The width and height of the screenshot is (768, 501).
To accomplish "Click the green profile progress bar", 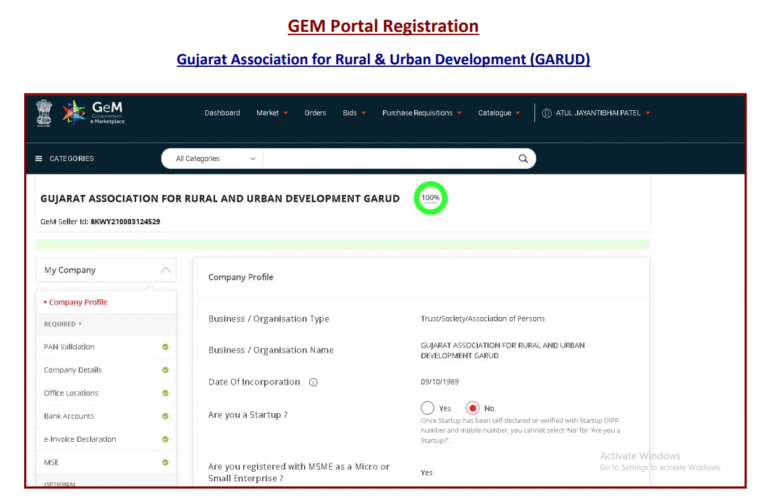I will click(x=342, y=244).
